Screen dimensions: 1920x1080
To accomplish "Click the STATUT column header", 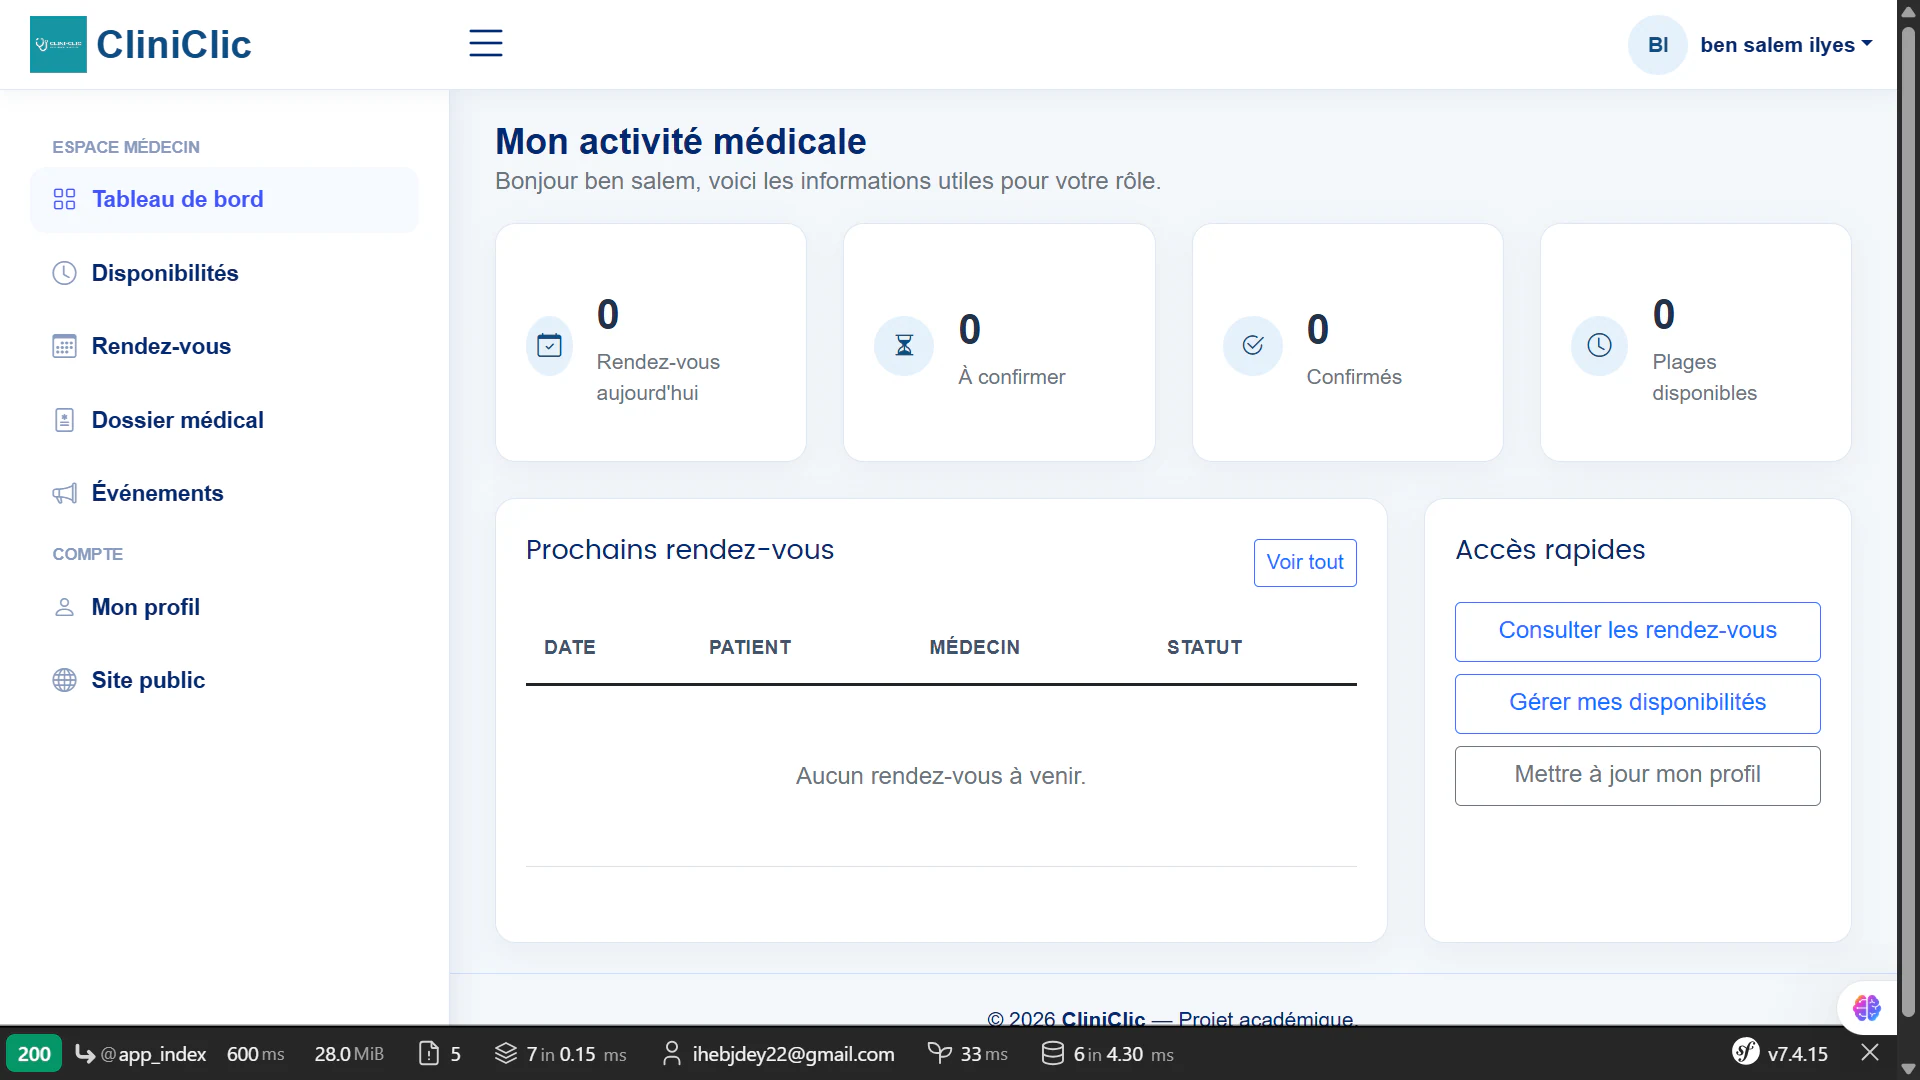I will (x=1204, y=647).
